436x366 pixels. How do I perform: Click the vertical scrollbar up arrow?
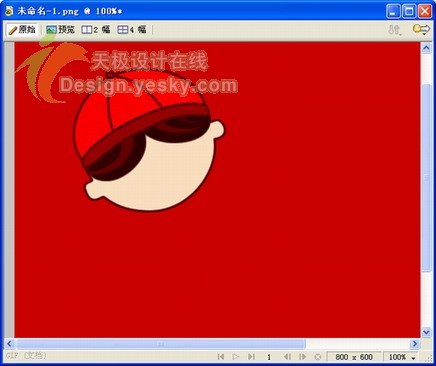pos(426,48)
